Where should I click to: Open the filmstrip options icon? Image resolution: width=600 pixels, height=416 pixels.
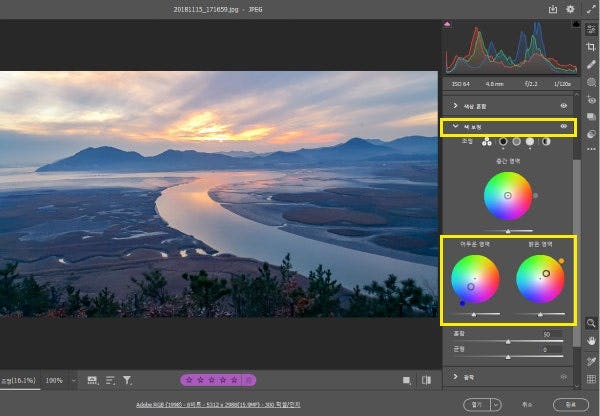click(x=92, y=380)
